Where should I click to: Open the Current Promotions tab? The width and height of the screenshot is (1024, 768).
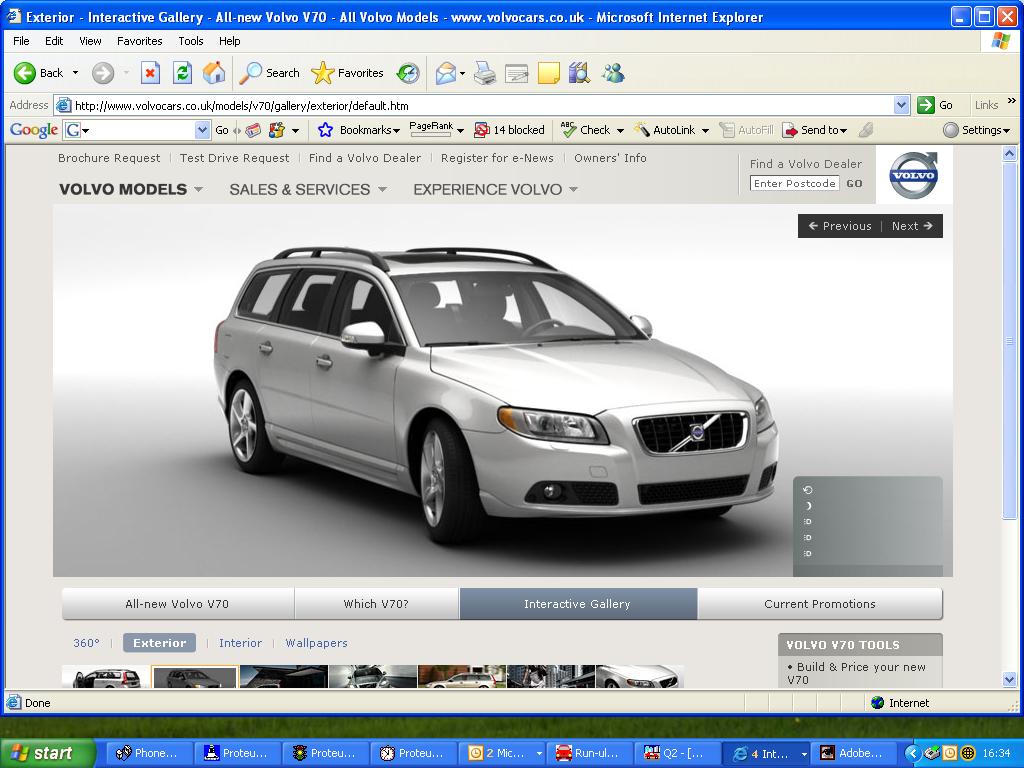[820, 604]
